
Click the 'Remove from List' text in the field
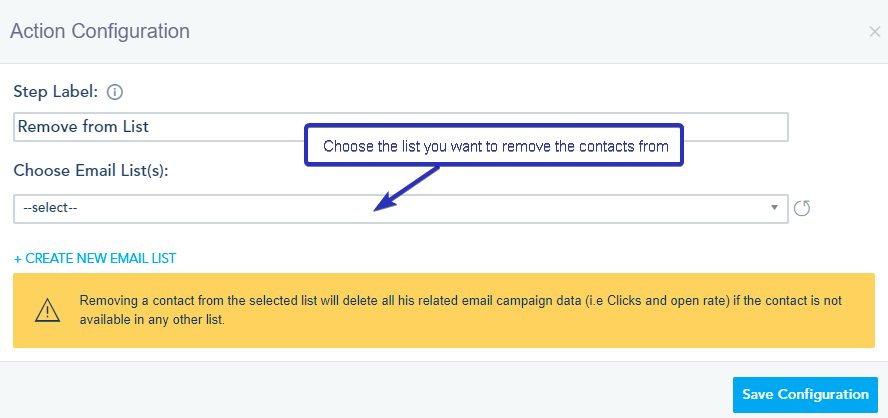(x=83, y=127)
